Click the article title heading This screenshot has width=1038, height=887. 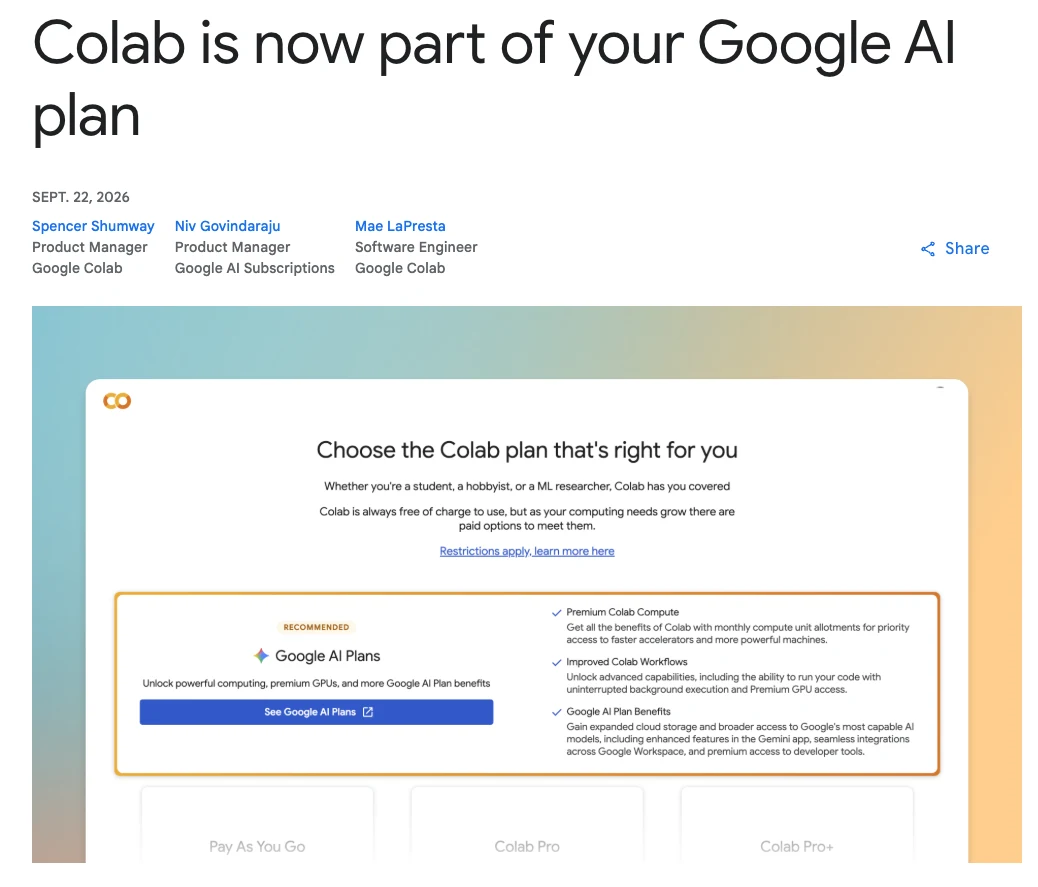pyautogui.click(x=494, y=78)
